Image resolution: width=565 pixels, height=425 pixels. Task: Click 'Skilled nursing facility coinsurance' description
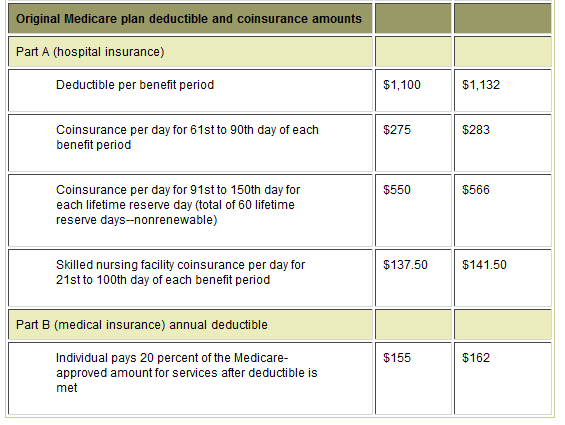(x=181, y=272)
